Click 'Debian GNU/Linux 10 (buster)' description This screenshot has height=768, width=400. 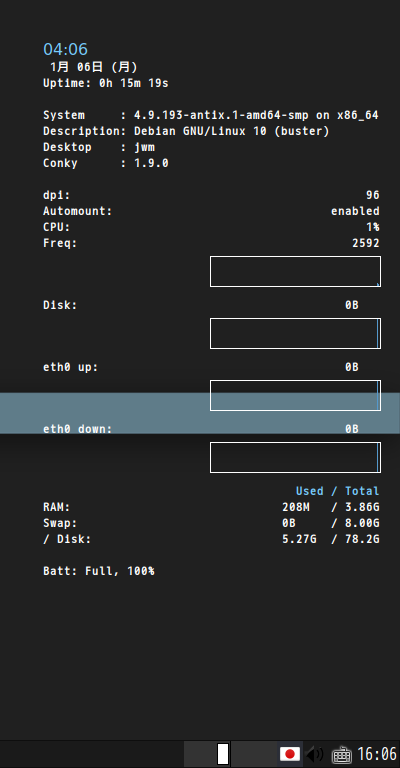tap(232, 131)
